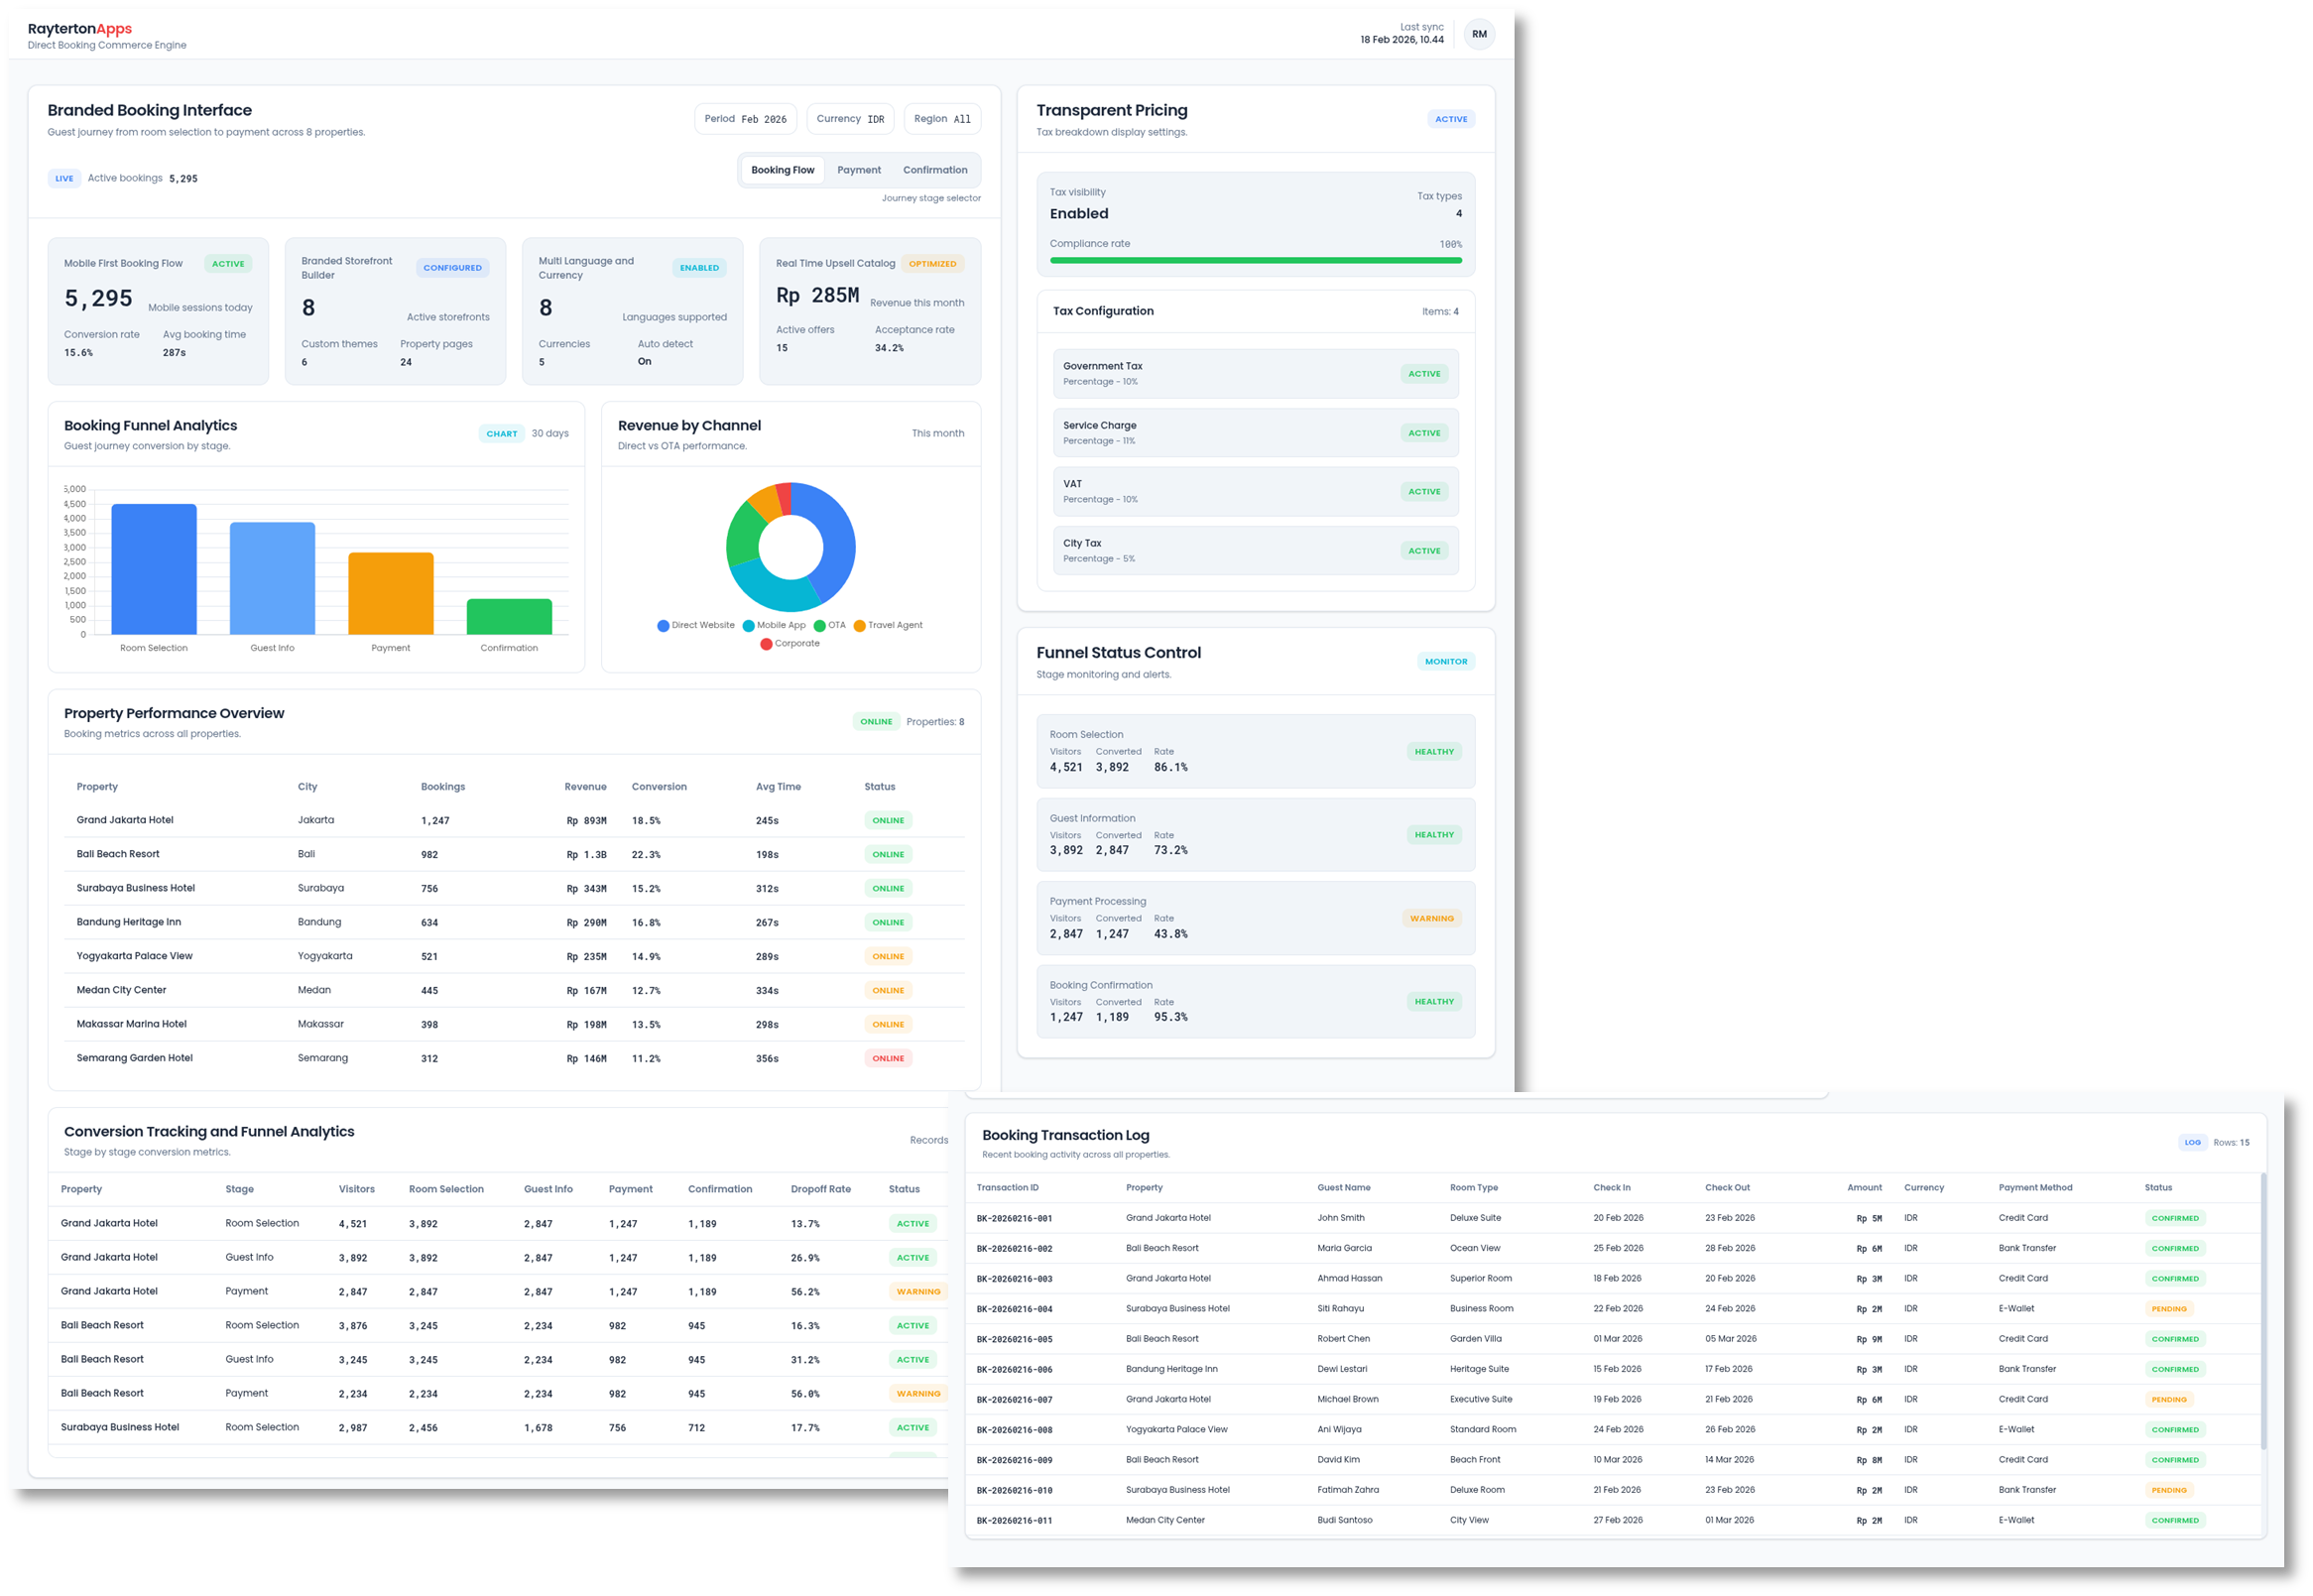This screenshot has width=2313, height=1596.
Task: Click the WARNING badge on Payment Processing stage
Action: pos(1432,918)
